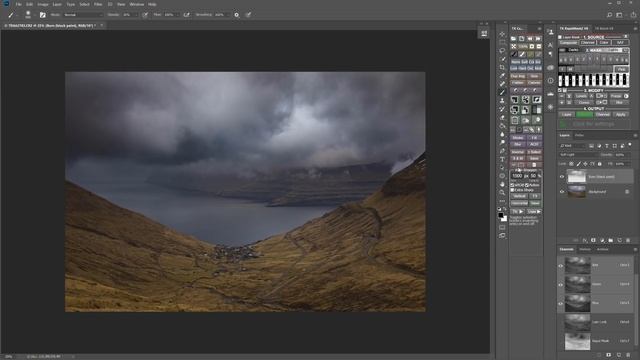The width and height of the screenshot is (640, 360).
Task: Select the Move tool in the toolbar
Action: pos(502,34)
